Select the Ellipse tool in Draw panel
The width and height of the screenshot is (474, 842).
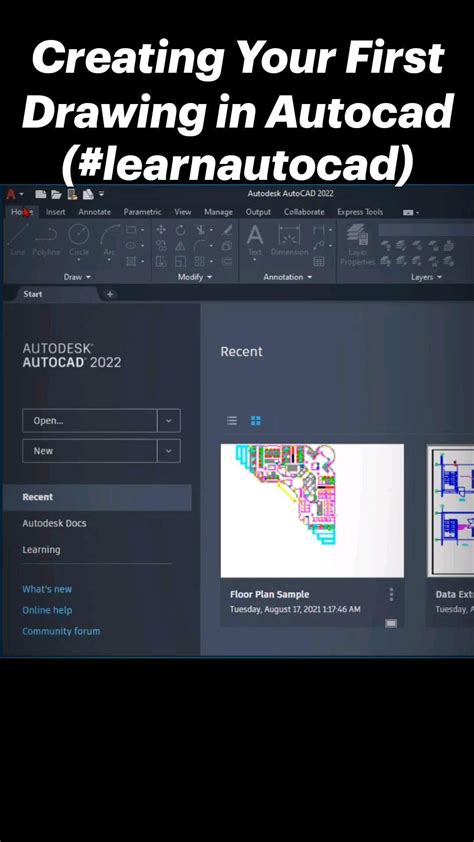point(130,245)
